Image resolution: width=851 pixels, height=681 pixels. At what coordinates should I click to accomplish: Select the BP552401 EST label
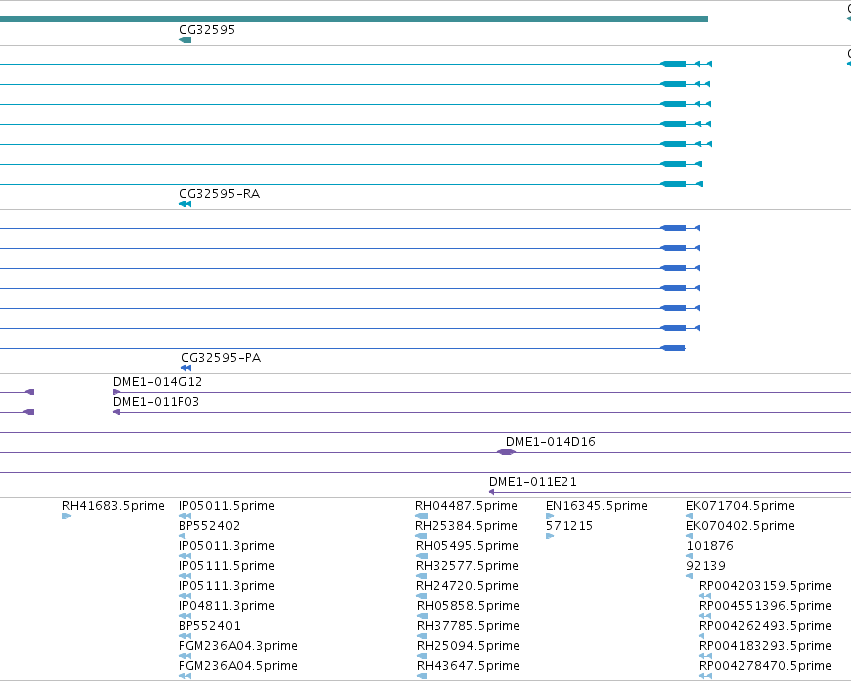[209, 626]
